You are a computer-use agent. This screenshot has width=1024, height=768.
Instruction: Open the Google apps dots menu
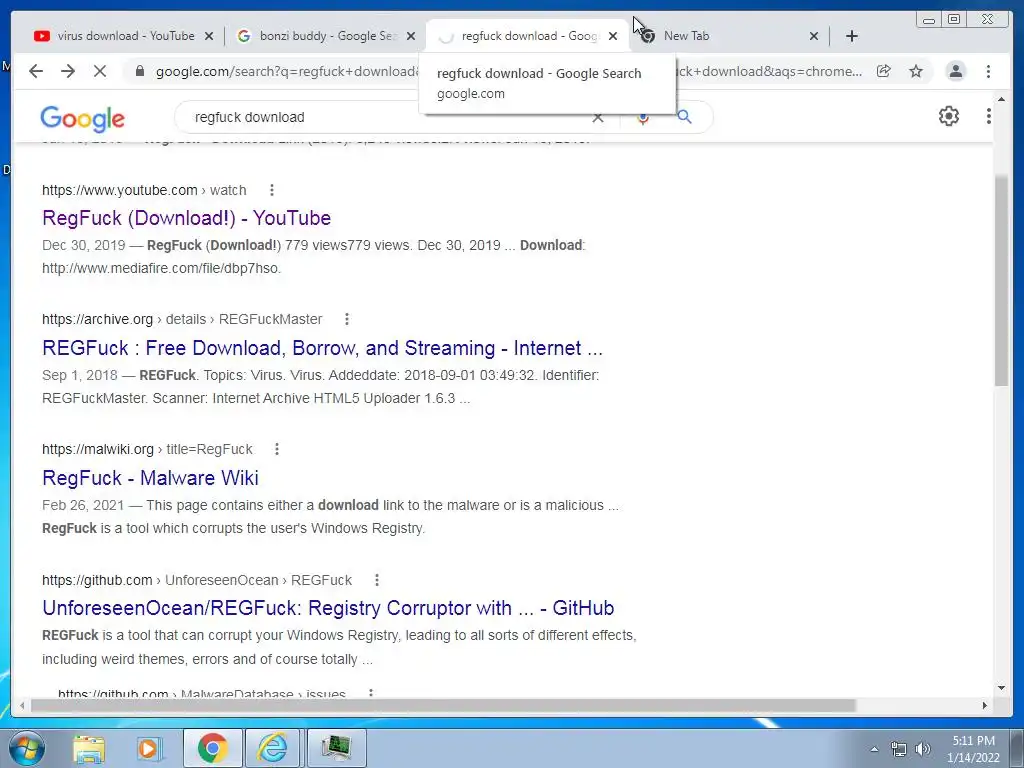pyautogui.click(x=989, y=116)
